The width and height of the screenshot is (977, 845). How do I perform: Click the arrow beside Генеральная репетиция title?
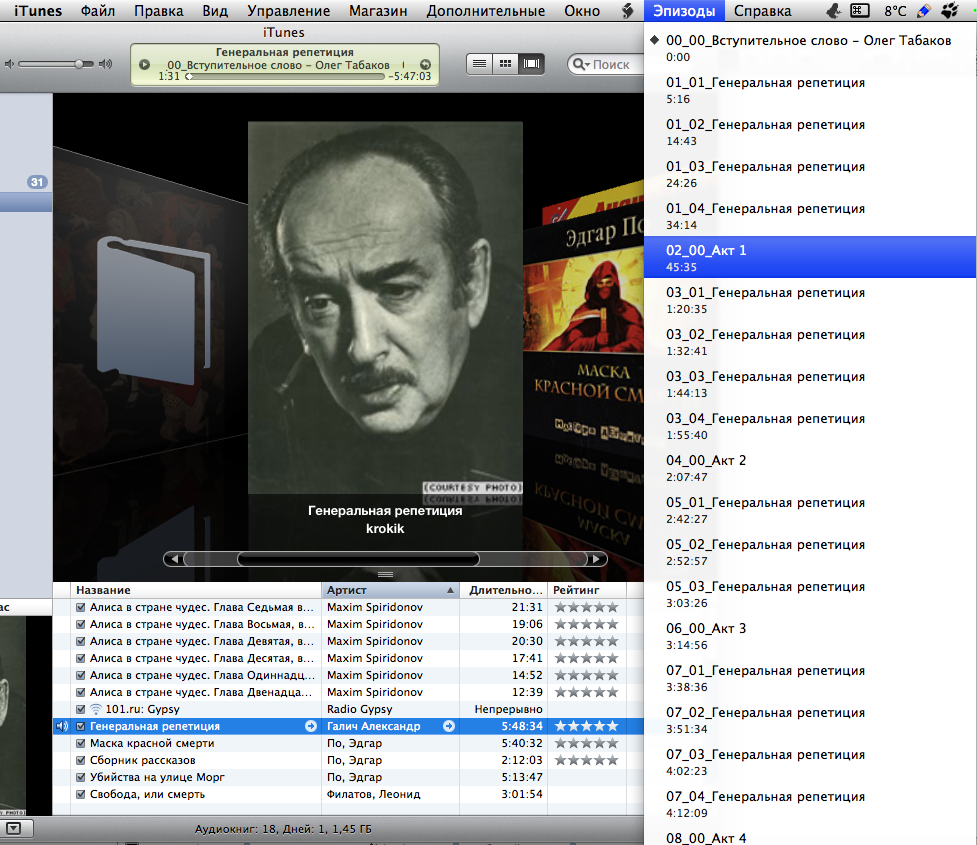[x=311, y=726]
